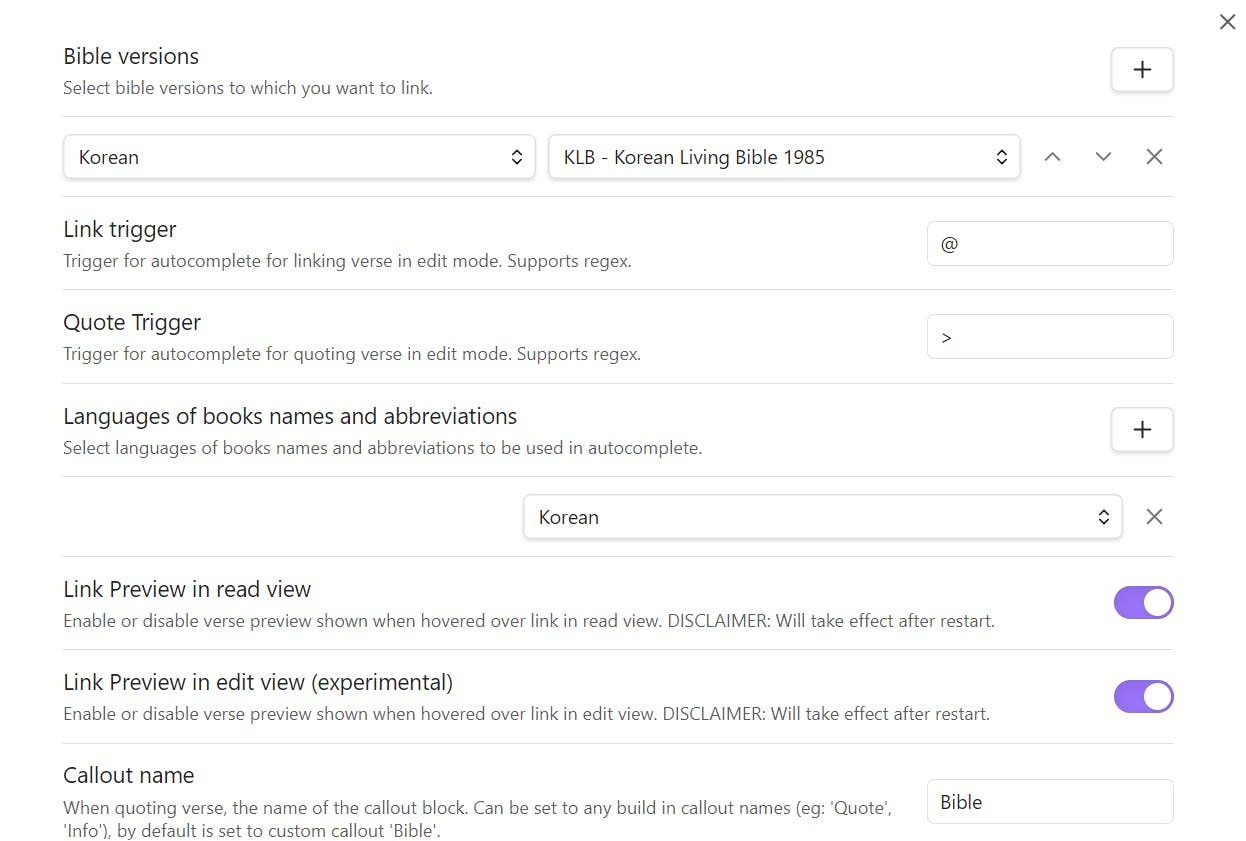This screenshot has height=841, width=1246.
Task: Click the Bible versions heading
Action: pos(131,56)
